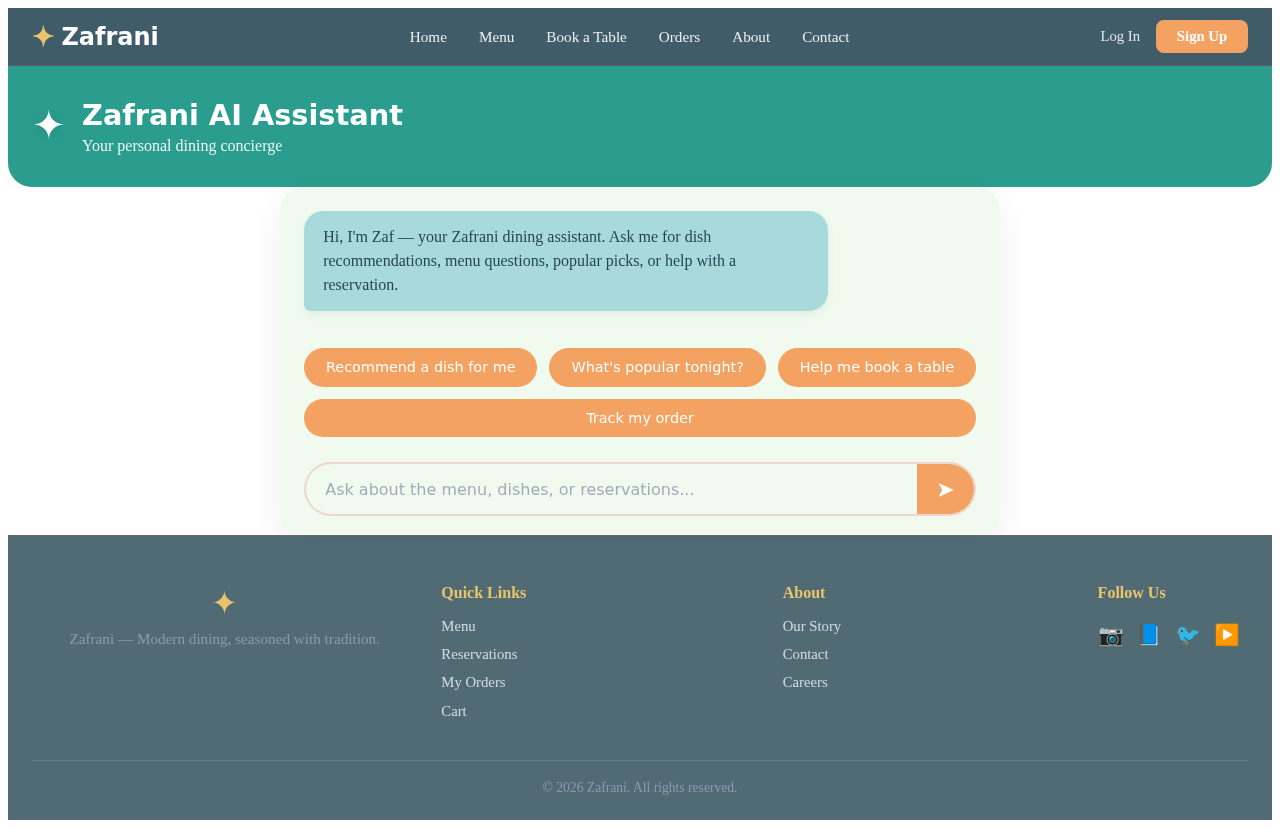This screenshot has width=1280, height=828.
Task: Open the Twitter bird icon
Action: tap(1188, 635)
